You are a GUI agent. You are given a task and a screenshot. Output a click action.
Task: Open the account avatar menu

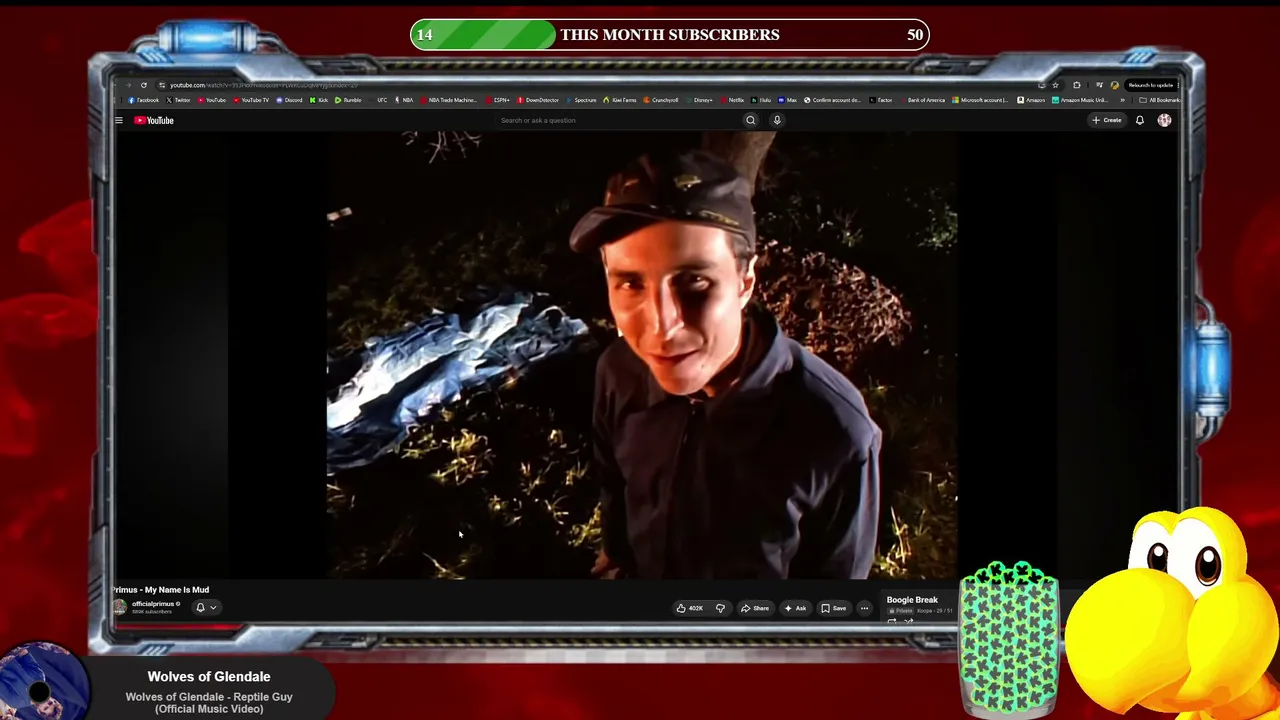[x=1164, y=120]
